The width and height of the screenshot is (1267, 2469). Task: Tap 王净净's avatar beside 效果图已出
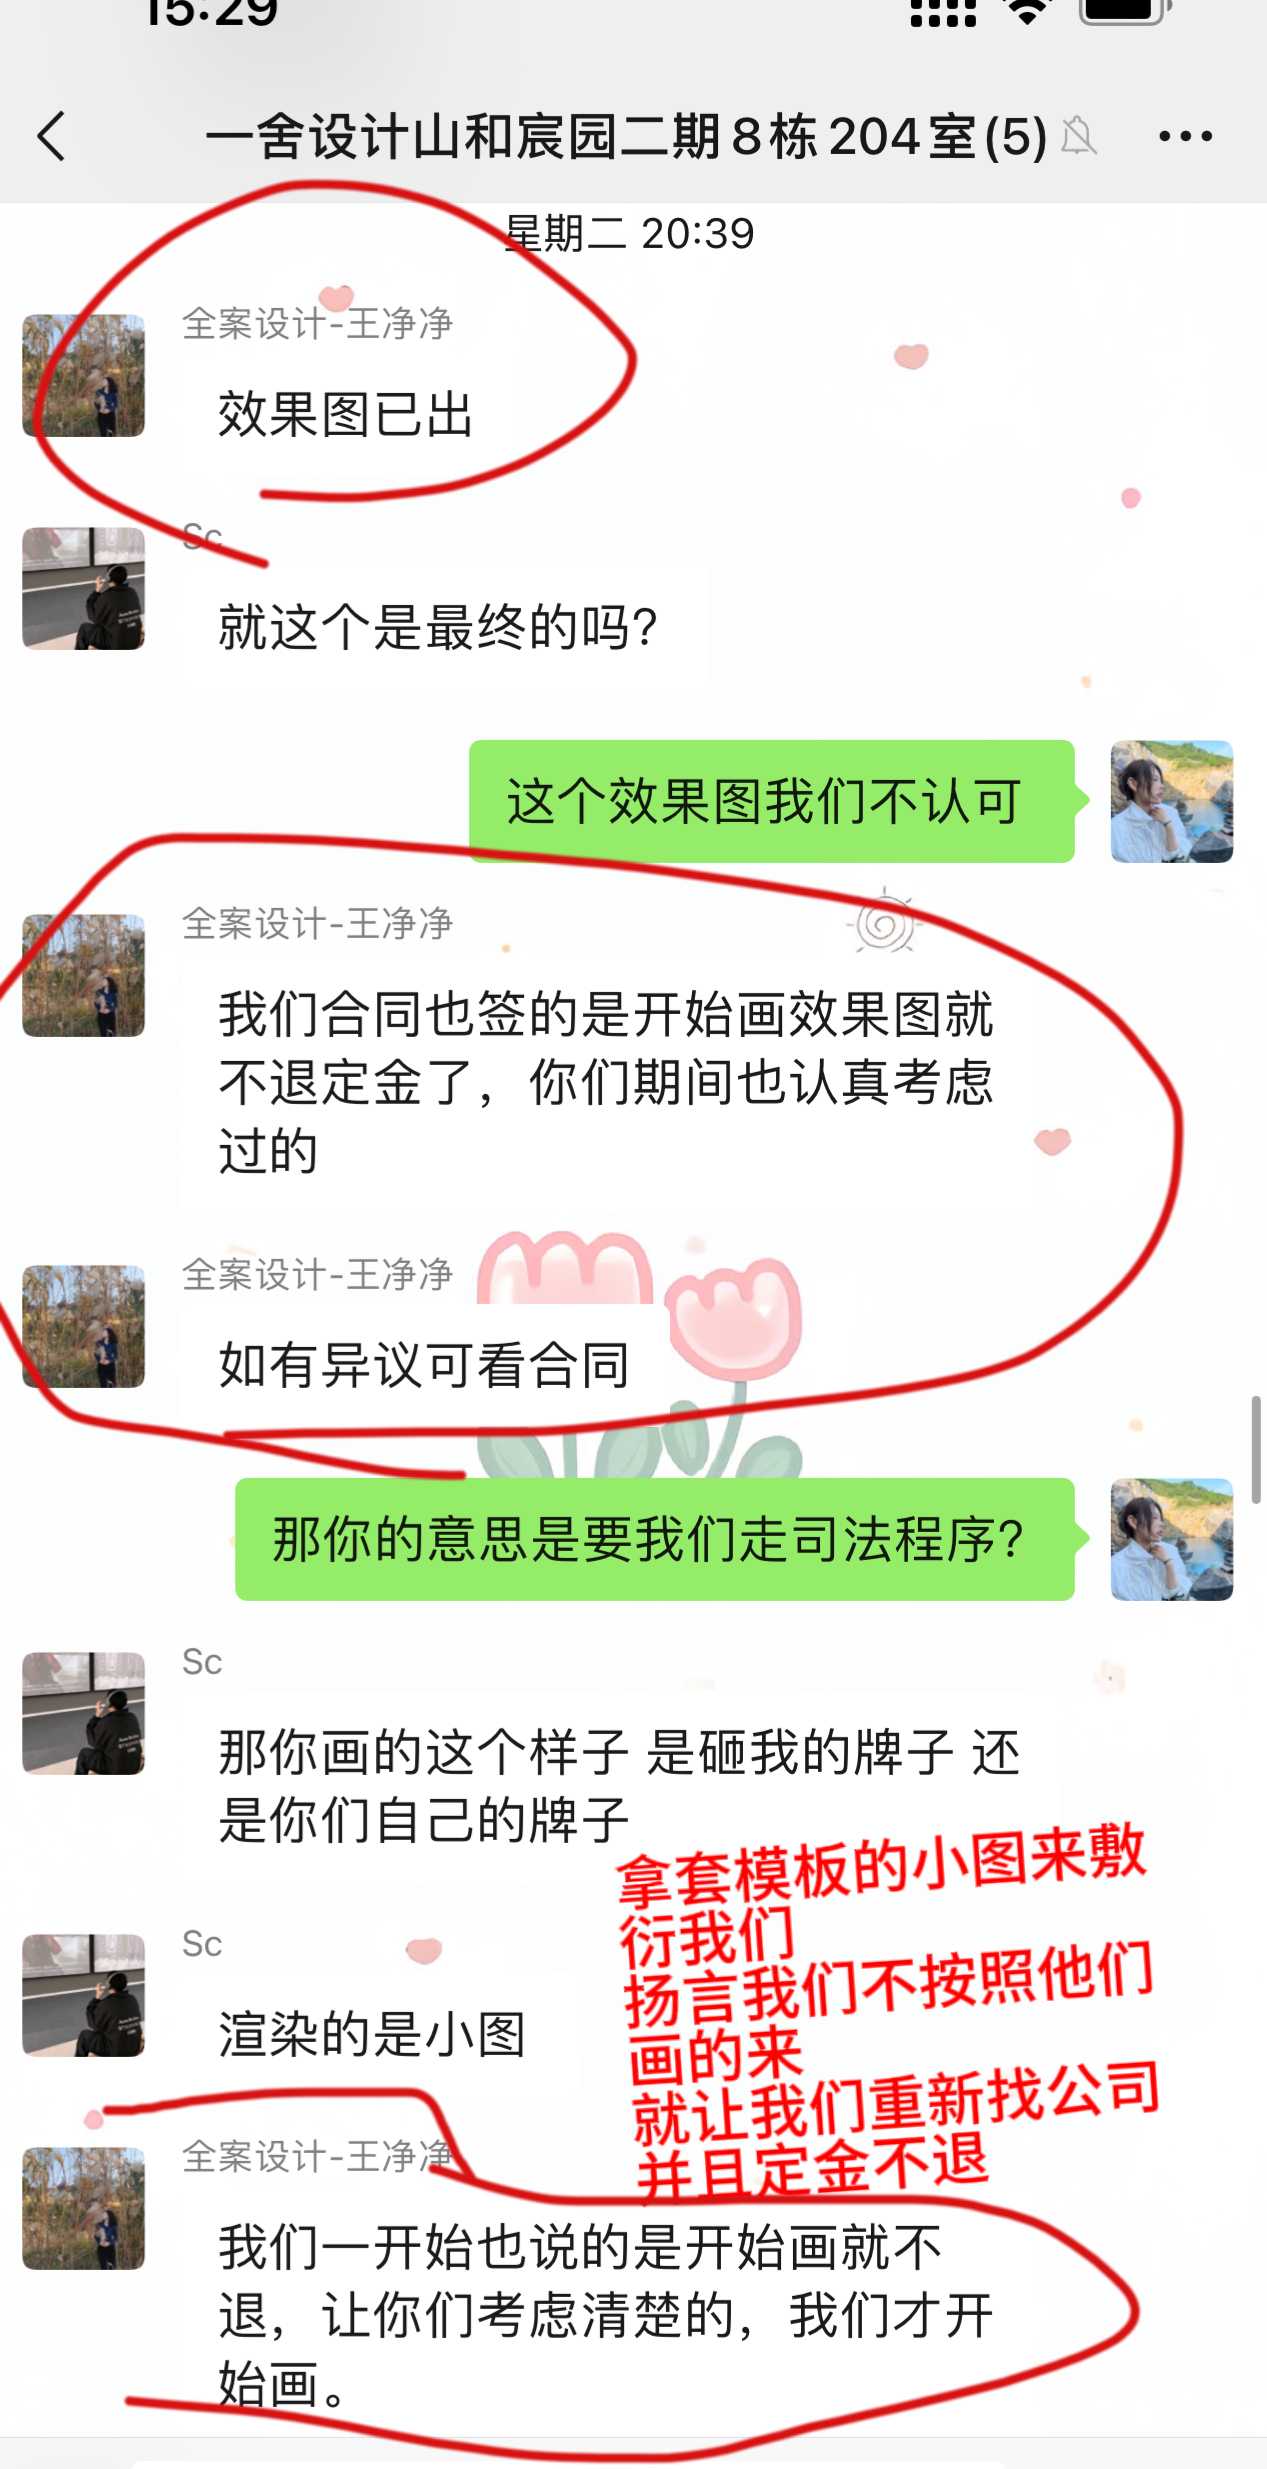84,375
